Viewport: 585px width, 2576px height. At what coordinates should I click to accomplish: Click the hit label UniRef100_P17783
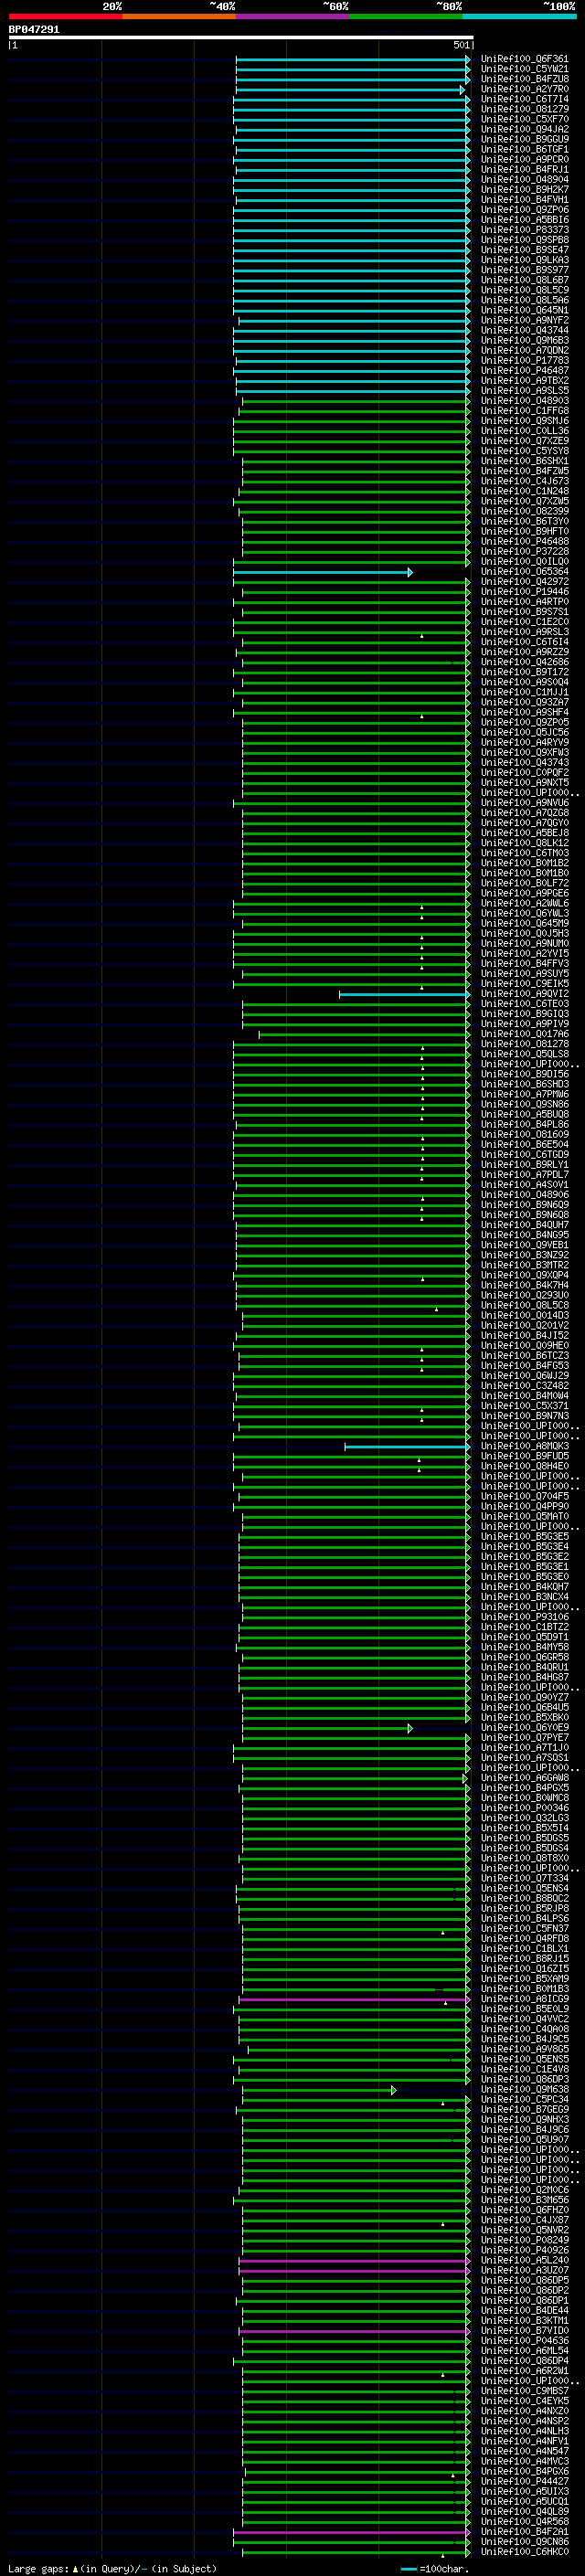tap(524, 361)
